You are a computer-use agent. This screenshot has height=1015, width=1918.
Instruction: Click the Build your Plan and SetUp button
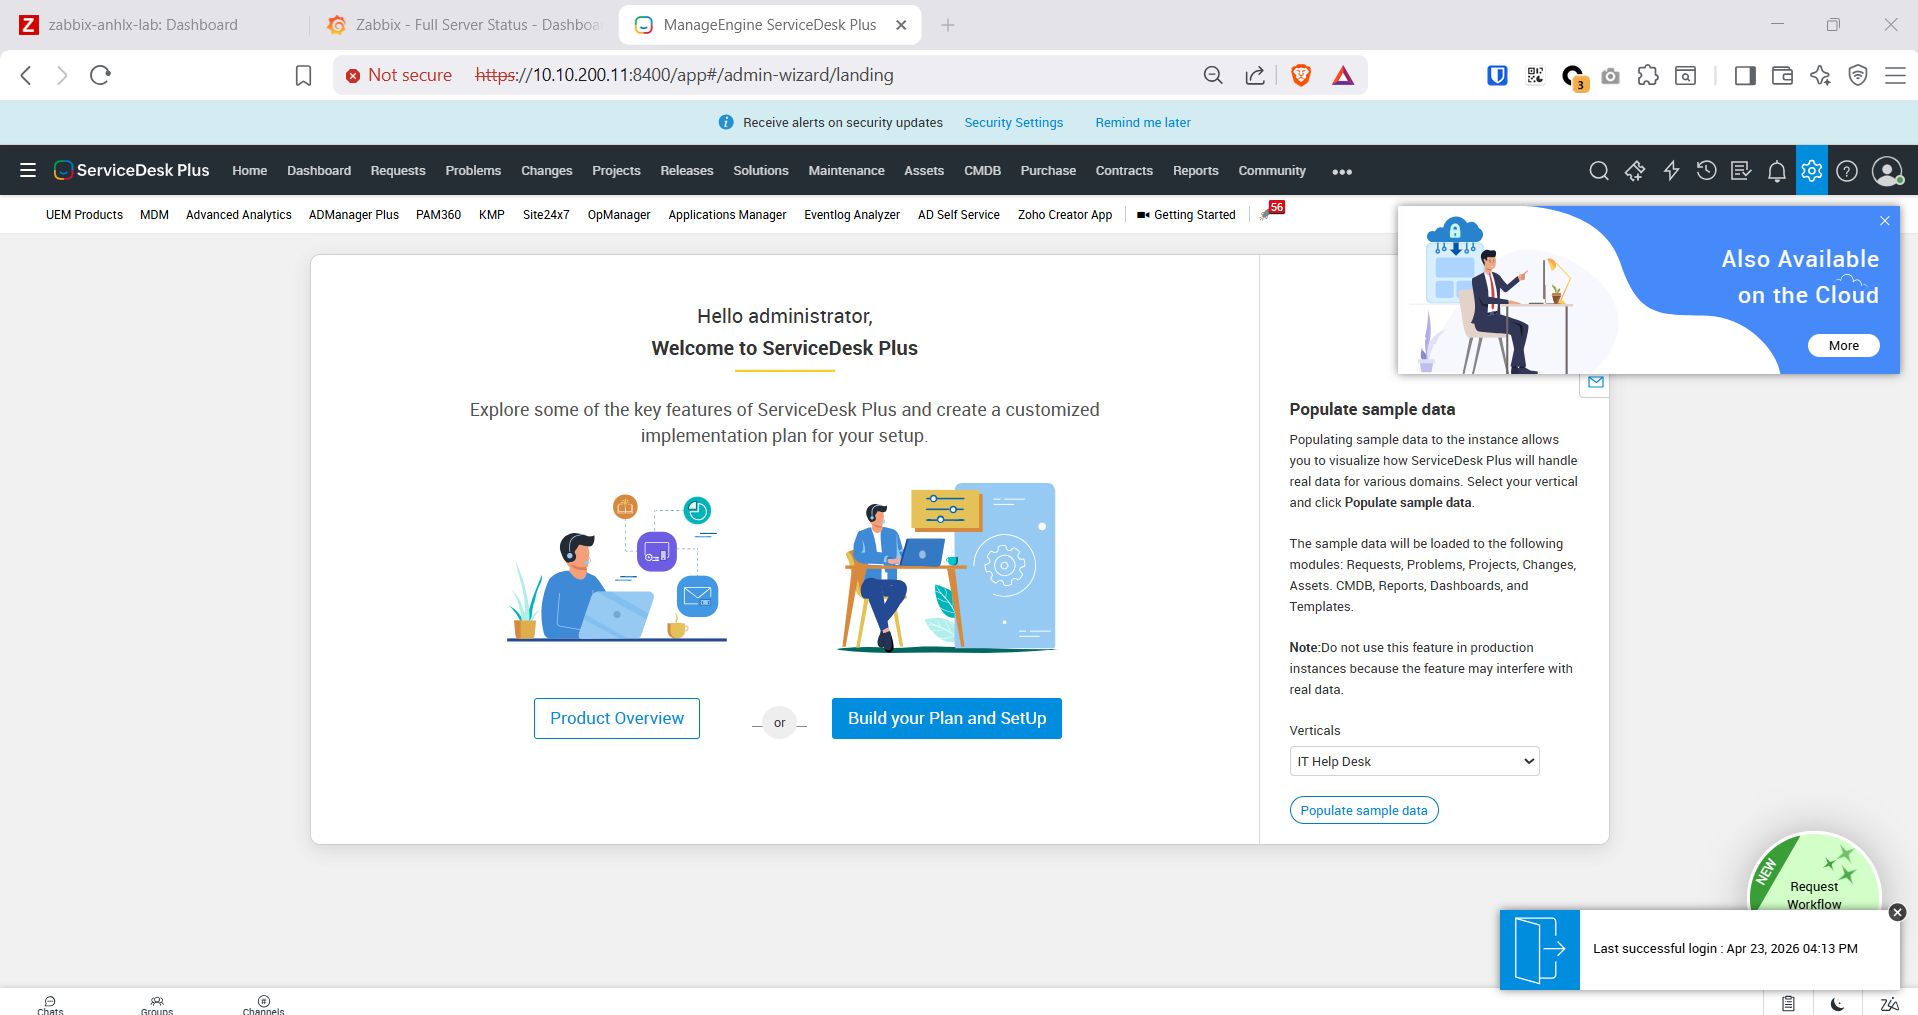[946, 718]
